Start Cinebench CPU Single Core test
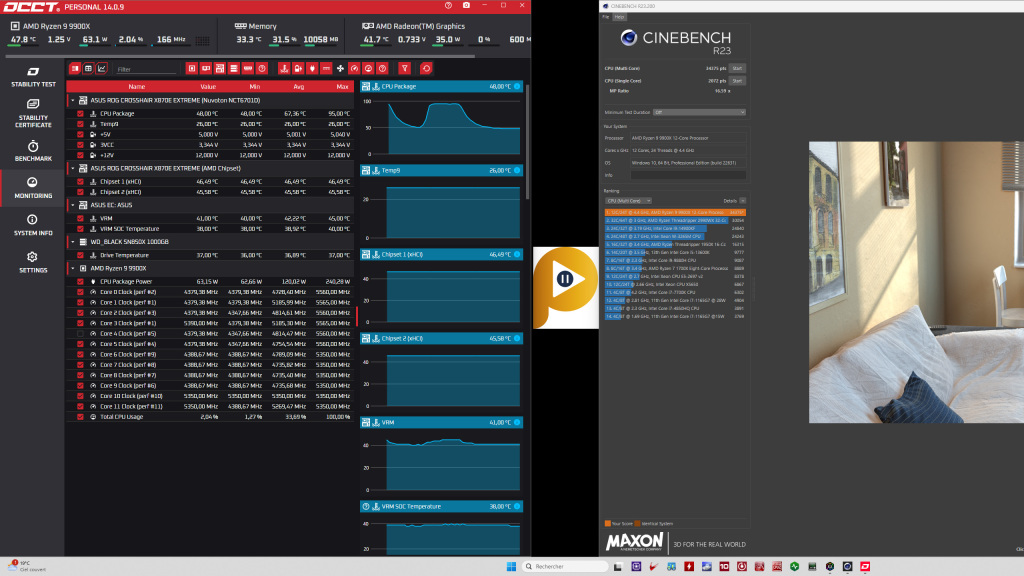The height and width of the screenshot is (576, 1024). pyautogui.click(x=737, y=81)
